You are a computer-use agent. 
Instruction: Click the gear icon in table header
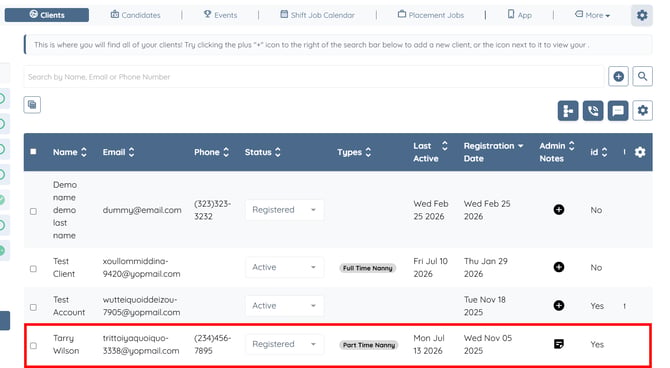(x=640, y=152)
